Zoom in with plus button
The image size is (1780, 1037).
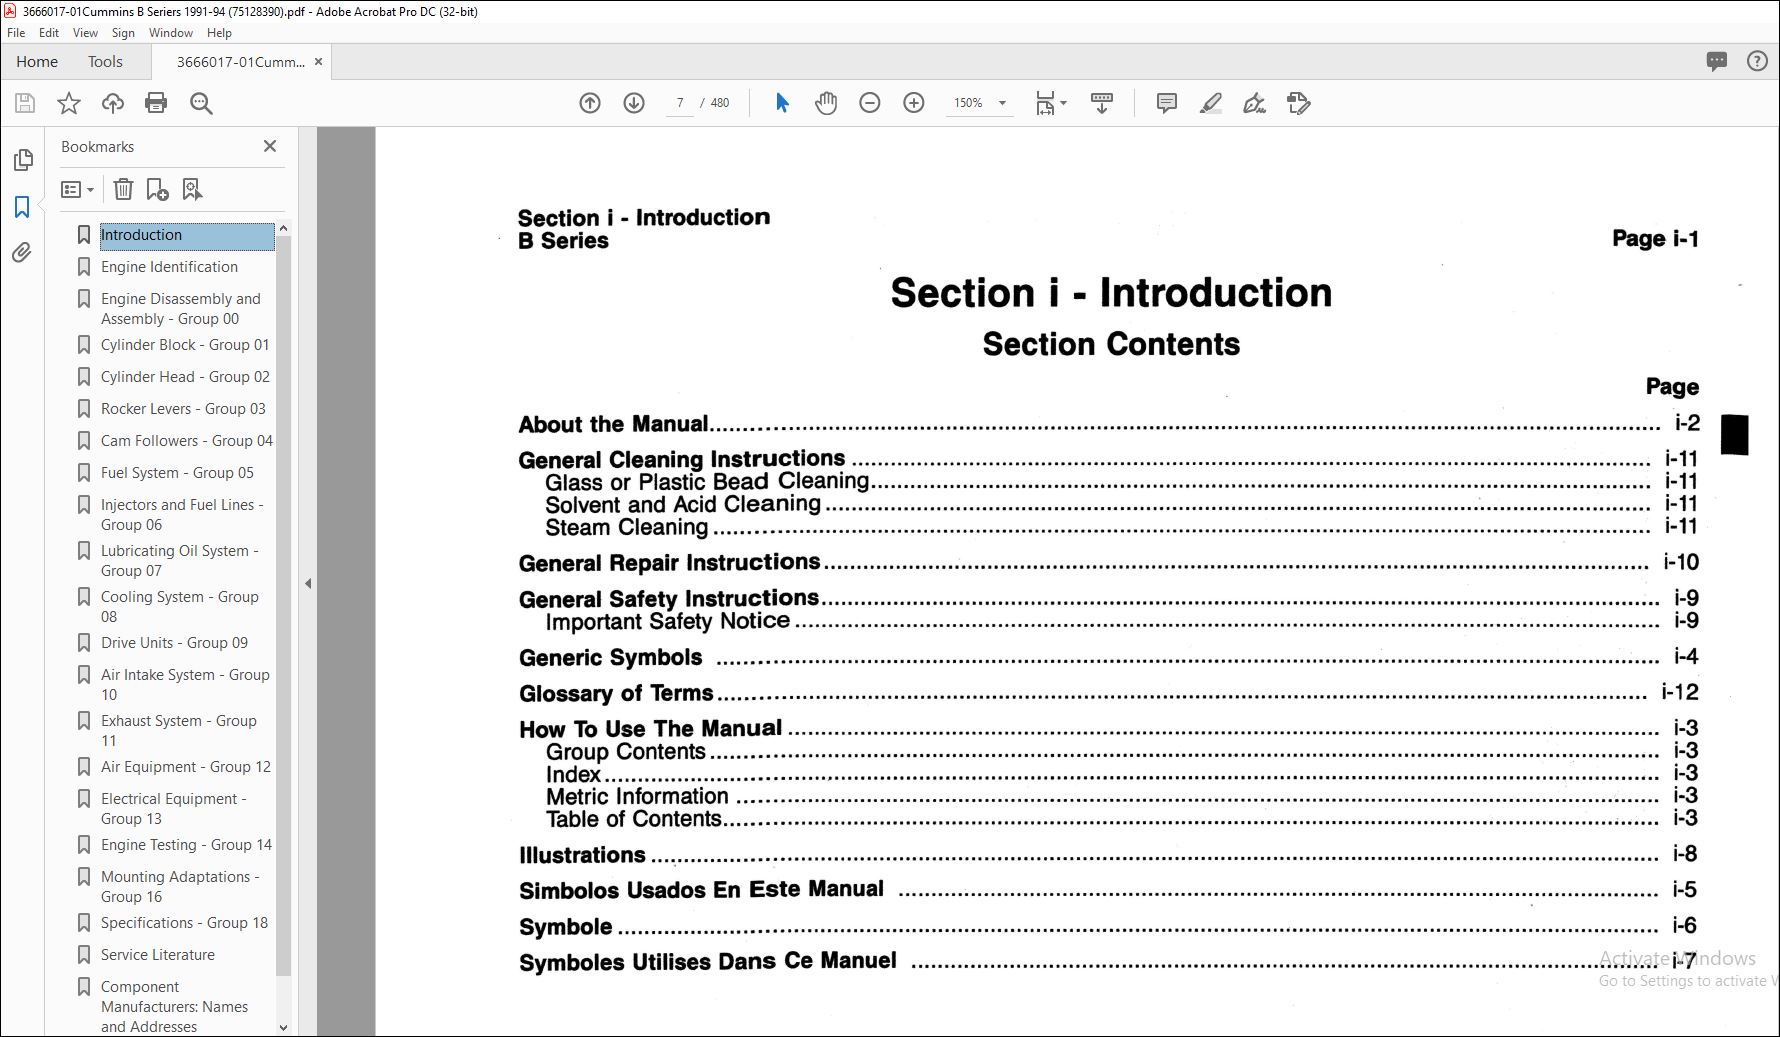[x=914, y=103]
